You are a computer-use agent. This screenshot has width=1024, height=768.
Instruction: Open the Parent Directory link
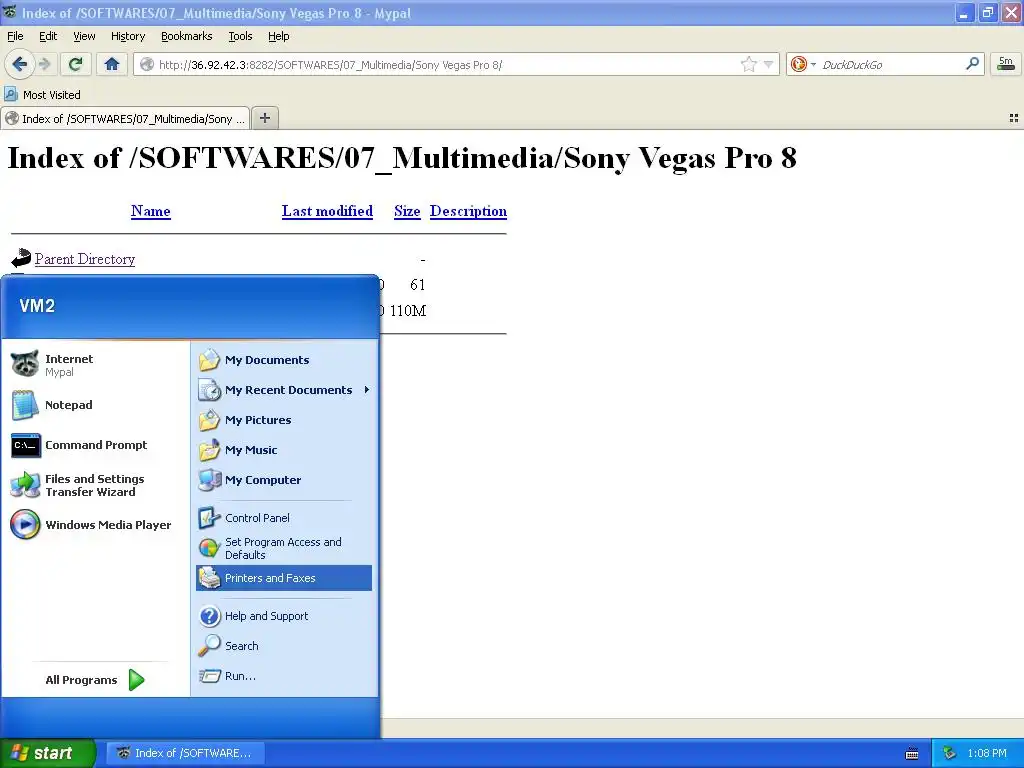pyautogui.click(x=85, y=259)
